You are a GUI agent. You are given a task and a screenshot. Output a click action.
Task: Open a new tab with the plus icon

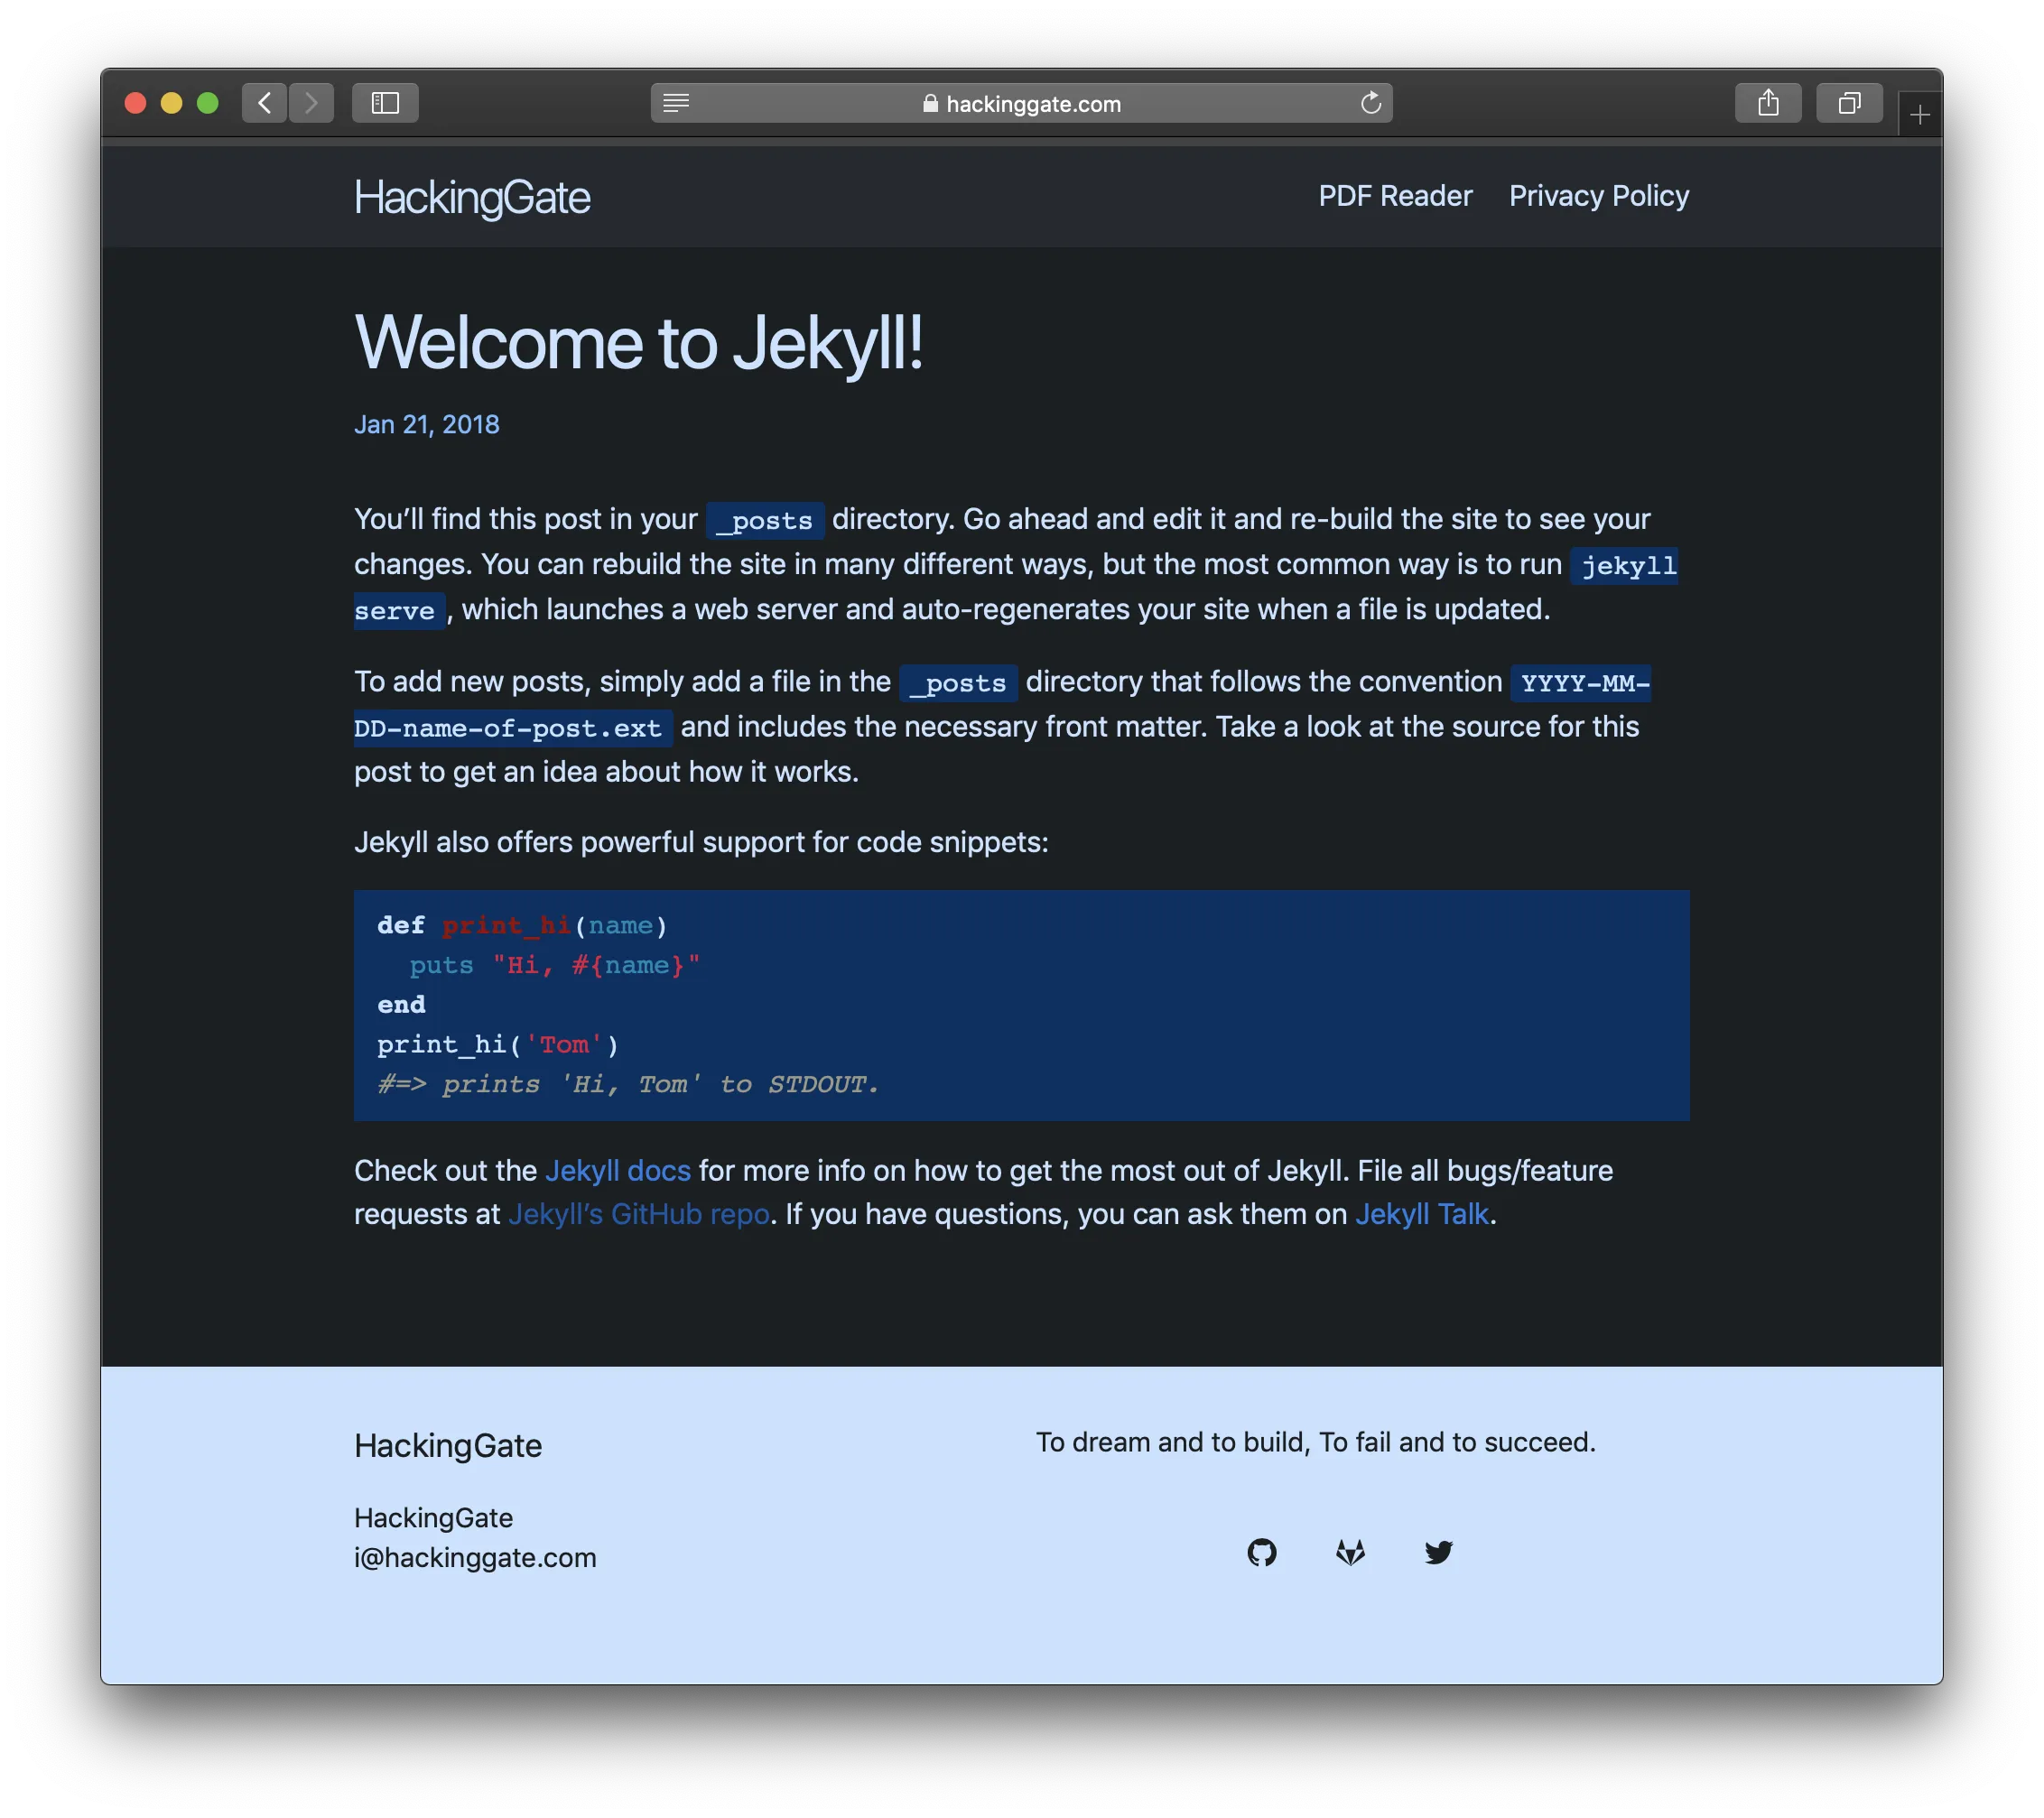pyautogui.click(x=1920, y=112)
